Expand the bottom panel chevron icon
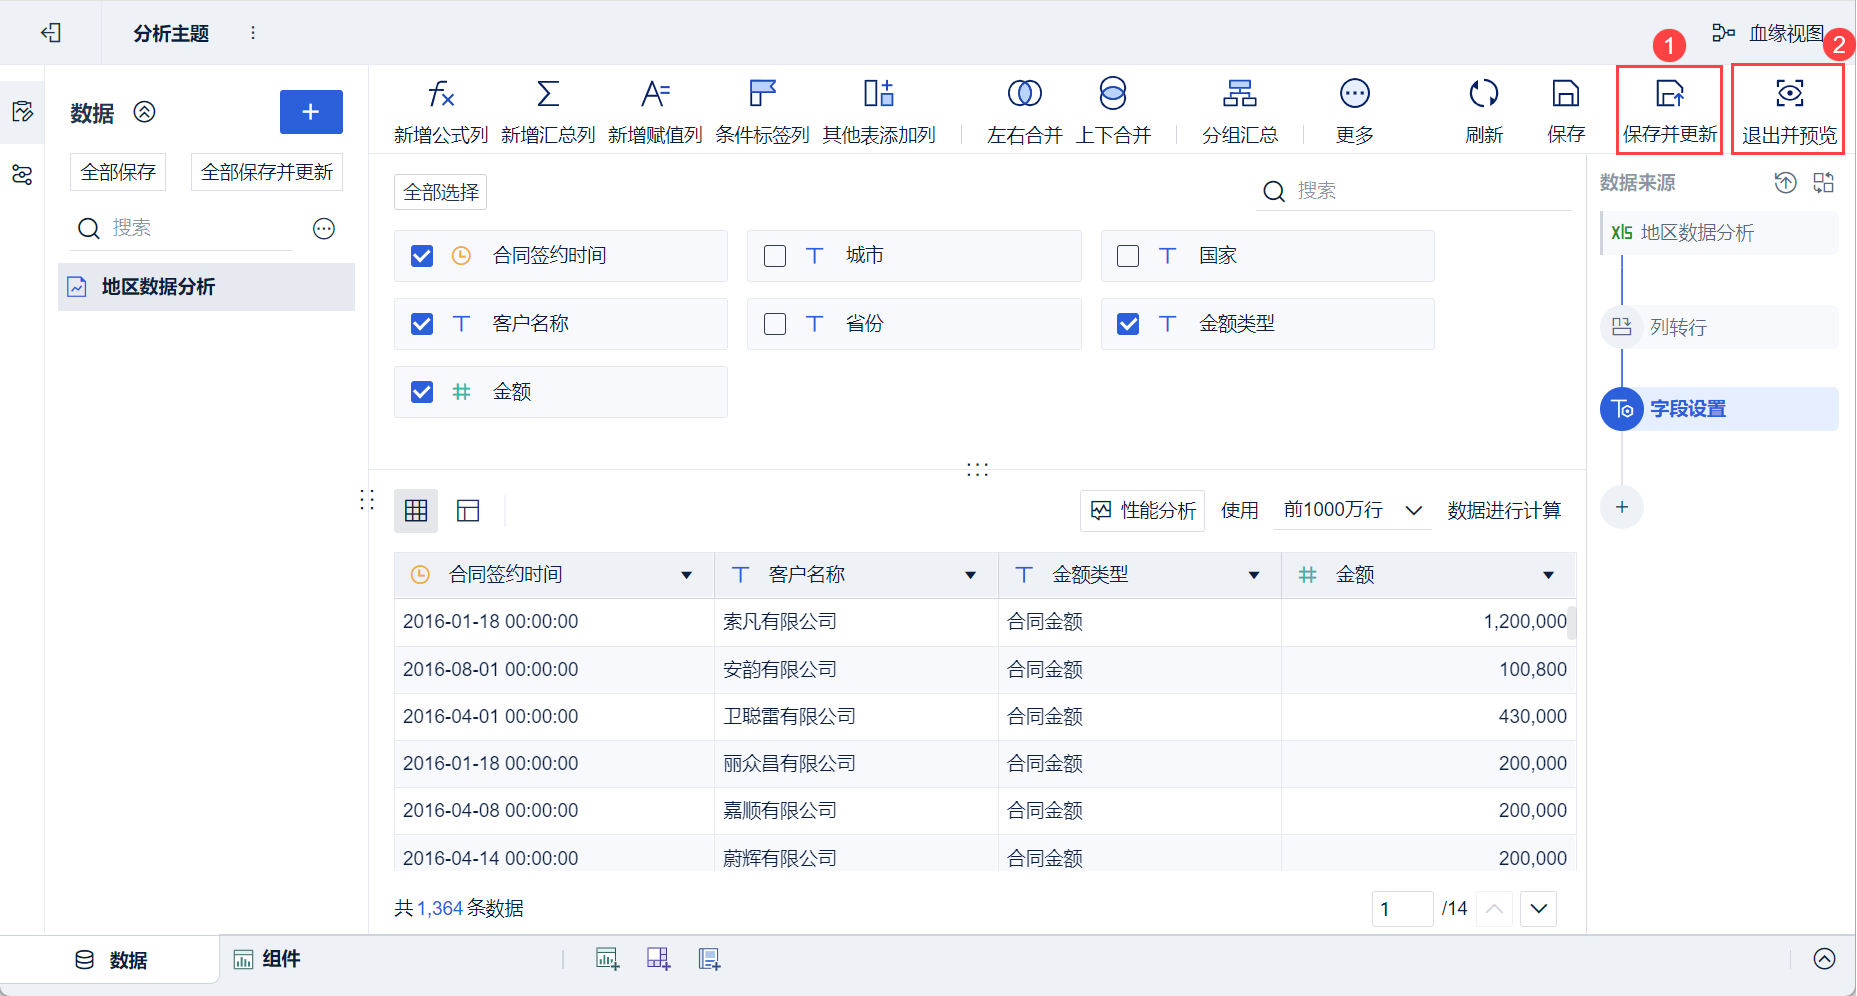Screen dimensions: 1857x996 [x=1825, y=960]
